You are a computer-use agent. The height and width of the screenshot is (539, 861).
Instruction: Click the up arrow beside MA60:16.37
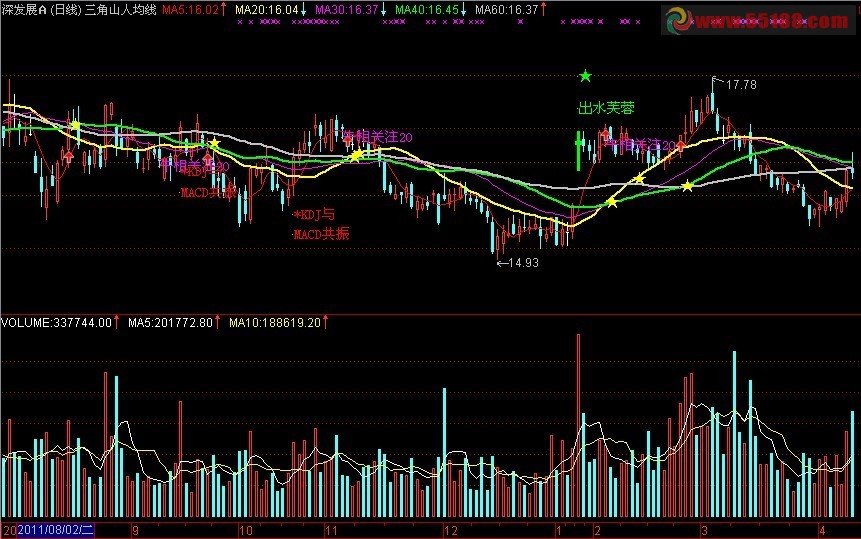(544, 9)
